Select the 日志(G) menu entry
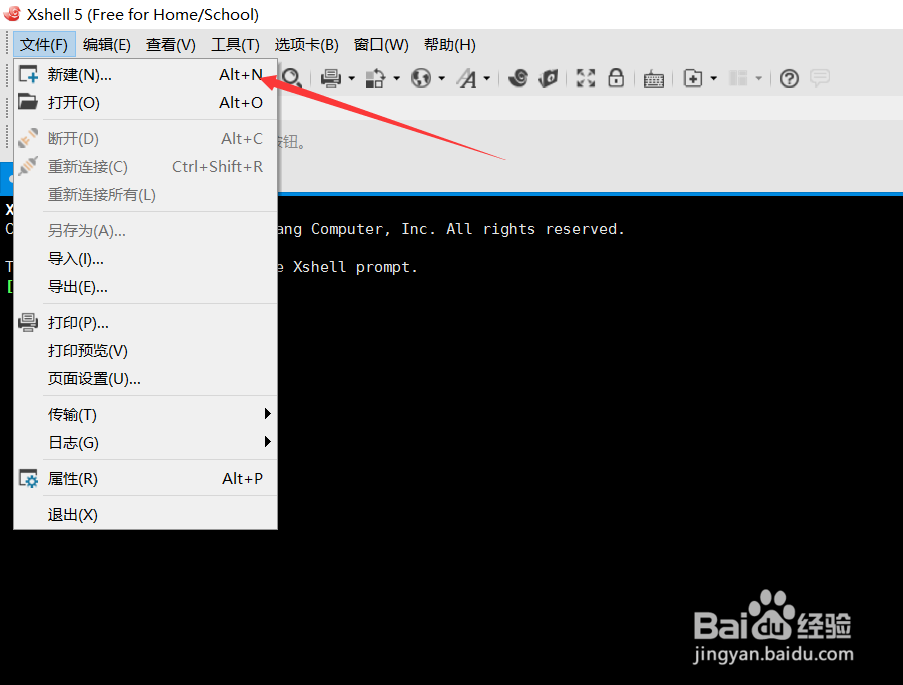The image size is (903, 685). 145,443
